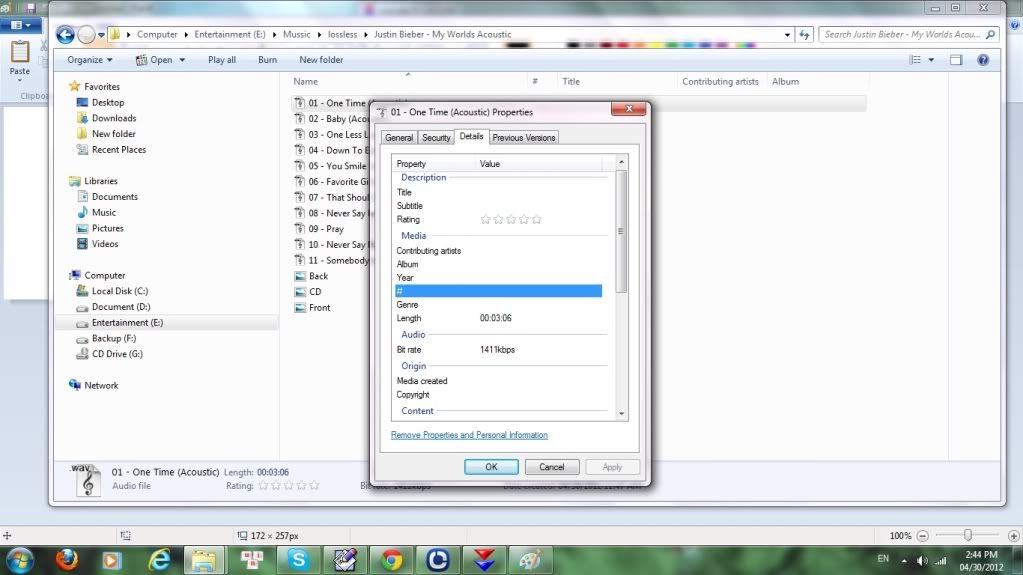
Task: Switch to the Details tab
Action: point(471,136)
